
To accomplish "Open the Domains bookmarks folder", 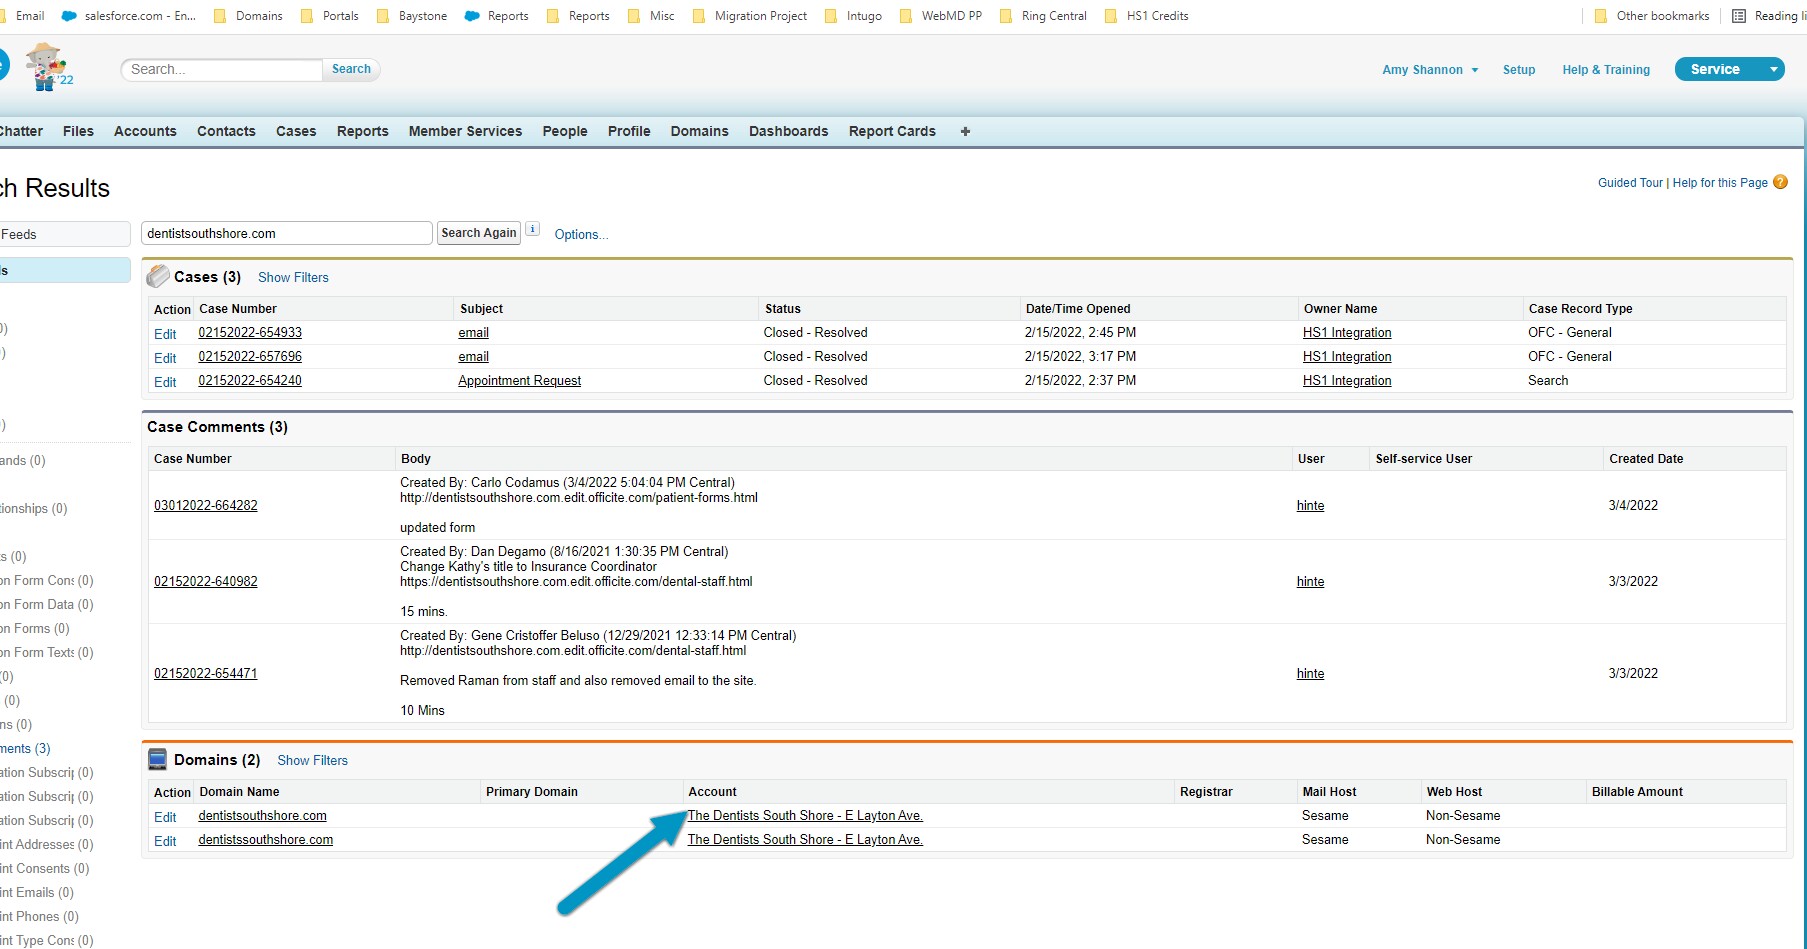I will pyautogui.click(x=248, y=16).
